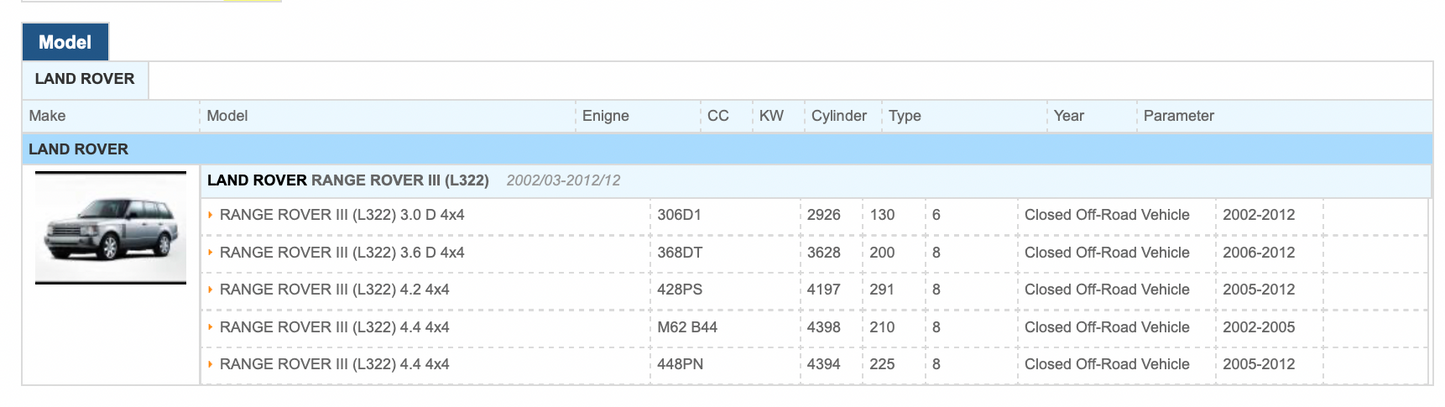Image resolution: width=1445 pixels, height=407 pixels.
Task: Click displacement value 4398
Action: [x=824, y=327]
